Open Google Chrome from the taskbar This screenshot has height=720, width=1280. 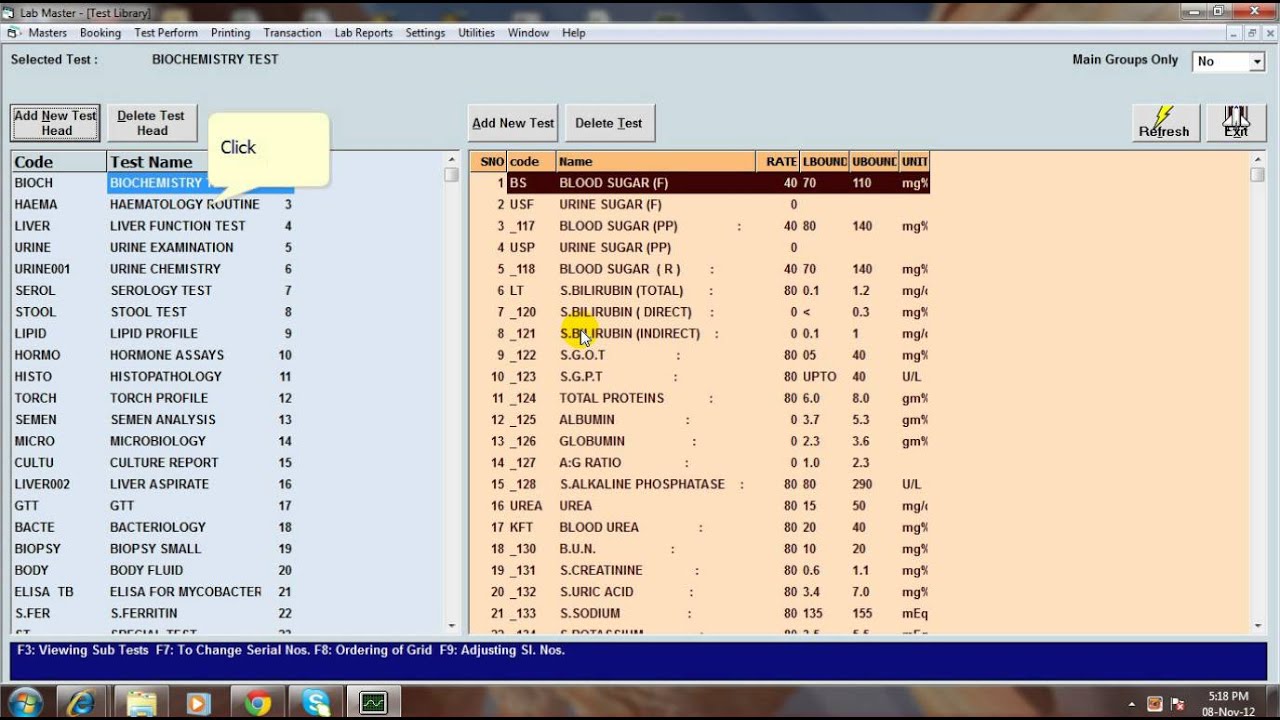click(257, 703)
